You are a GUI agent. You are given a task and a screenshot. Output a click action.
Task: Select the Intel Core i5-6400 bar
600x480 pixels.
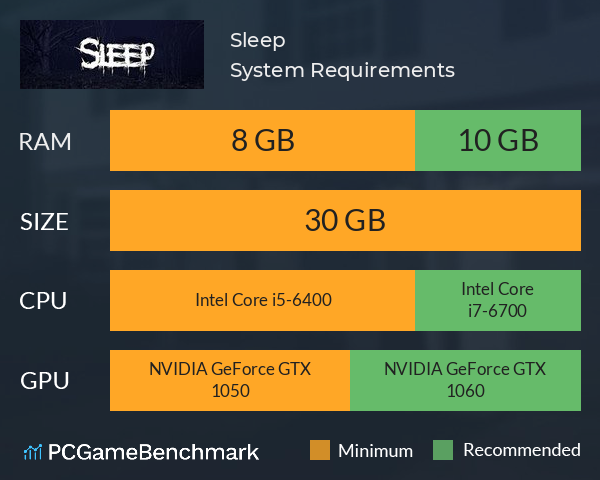262,300
